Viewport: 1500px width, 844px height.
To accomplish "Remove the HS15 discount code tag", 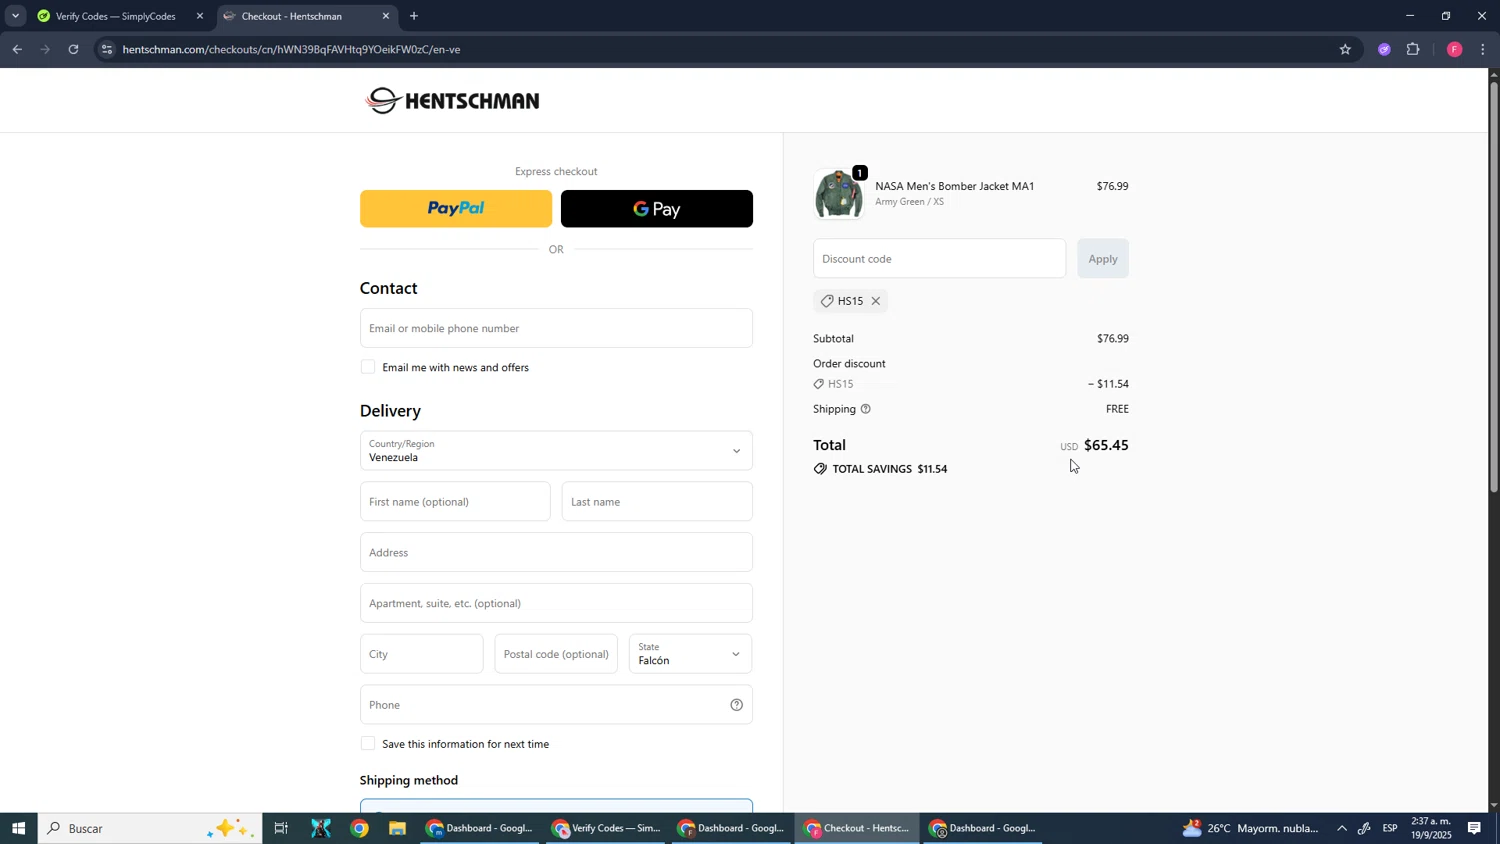I will (x=876, y=301).
